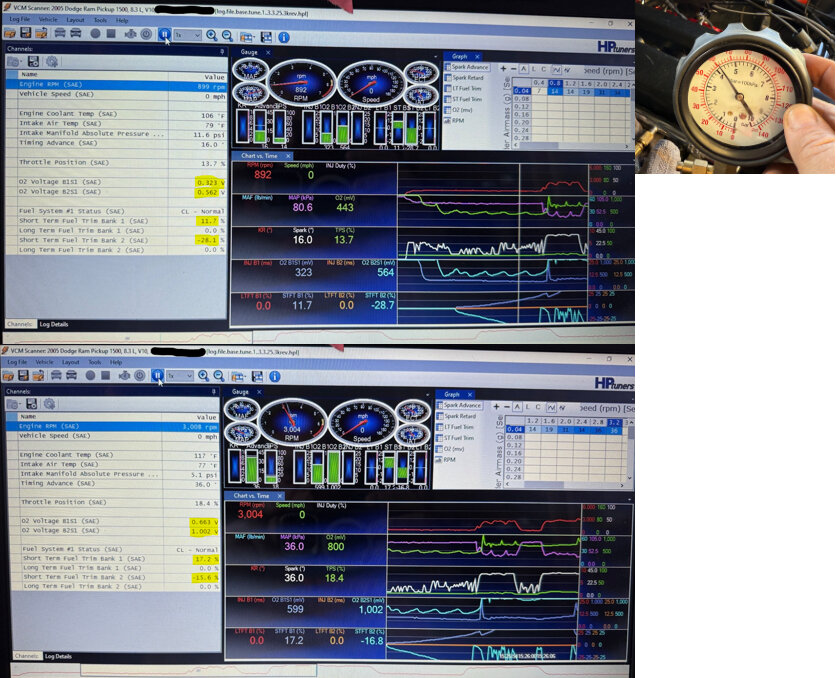Open Vehicle menu in top window

[48, 20]
